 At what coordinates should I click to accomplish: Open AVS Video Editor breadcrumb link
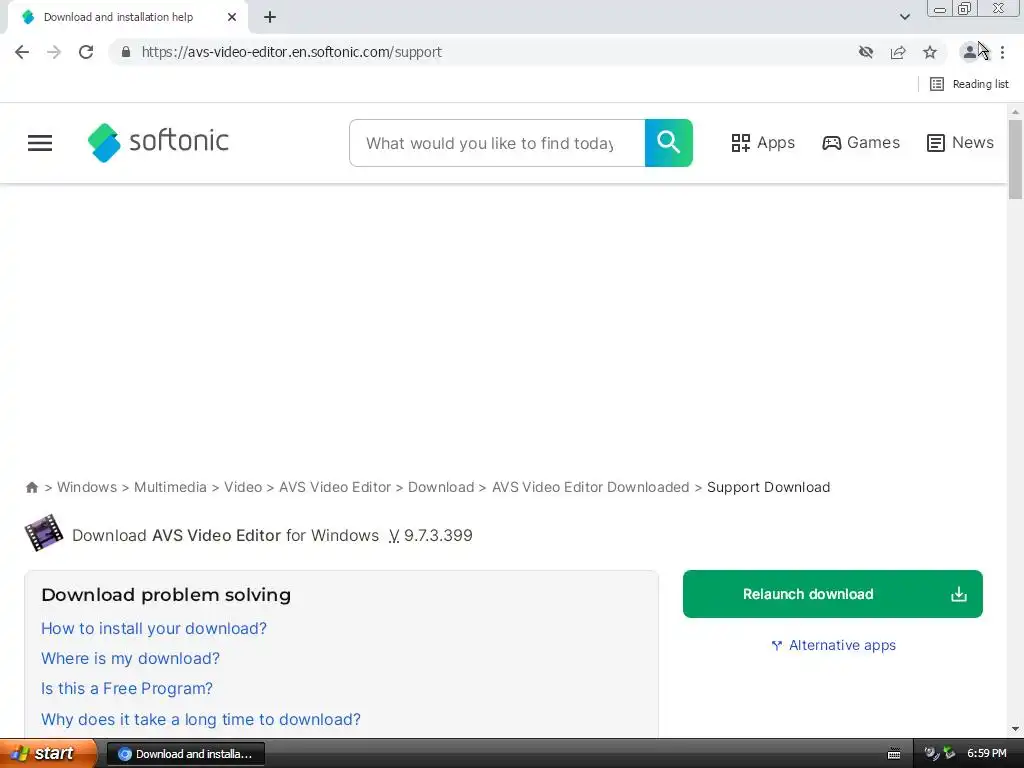[x=335, y=487]
